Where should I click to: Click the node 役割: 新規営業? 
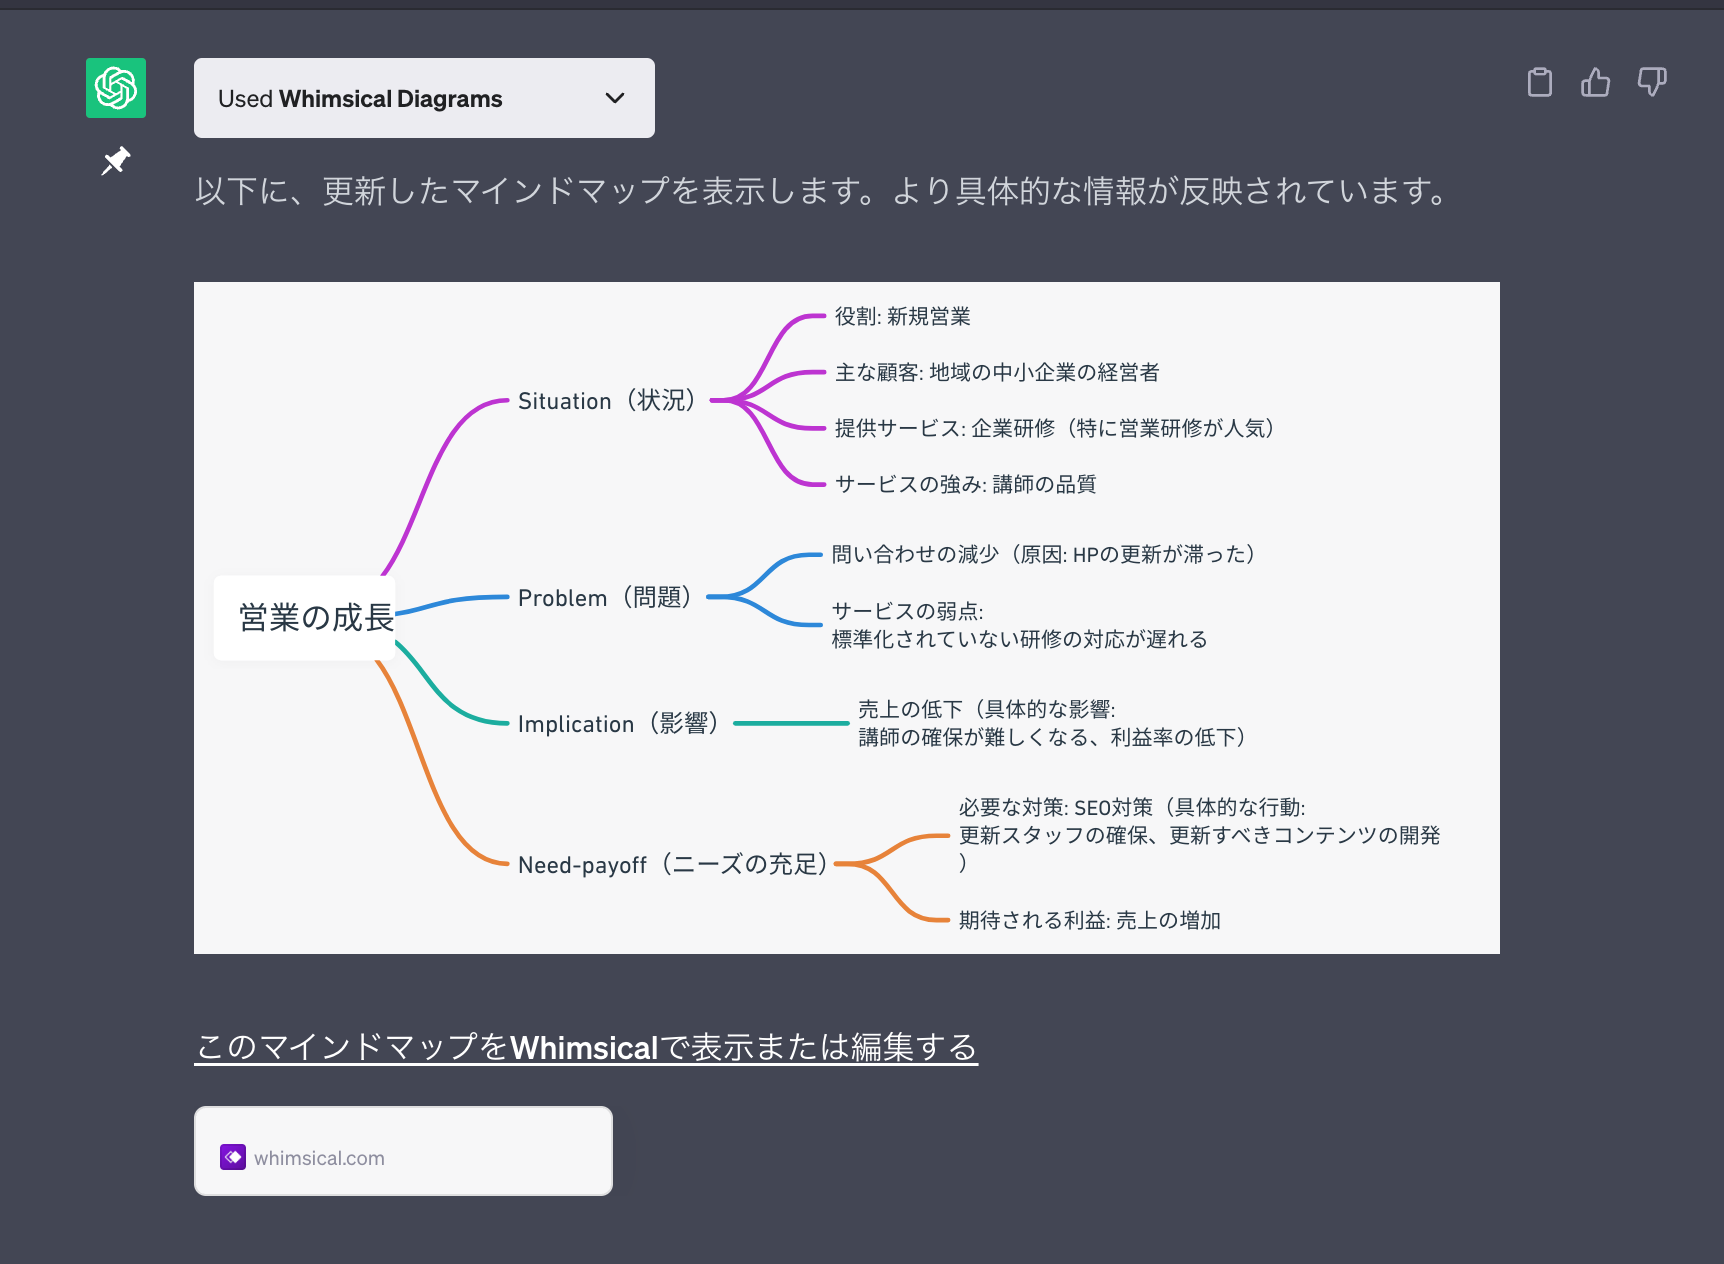[x=903, y=317]
